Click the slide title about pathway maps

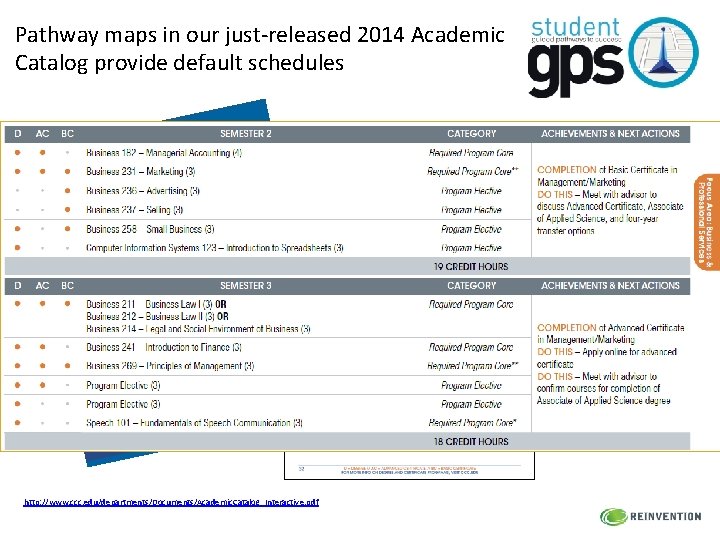(x=260, y=48)
